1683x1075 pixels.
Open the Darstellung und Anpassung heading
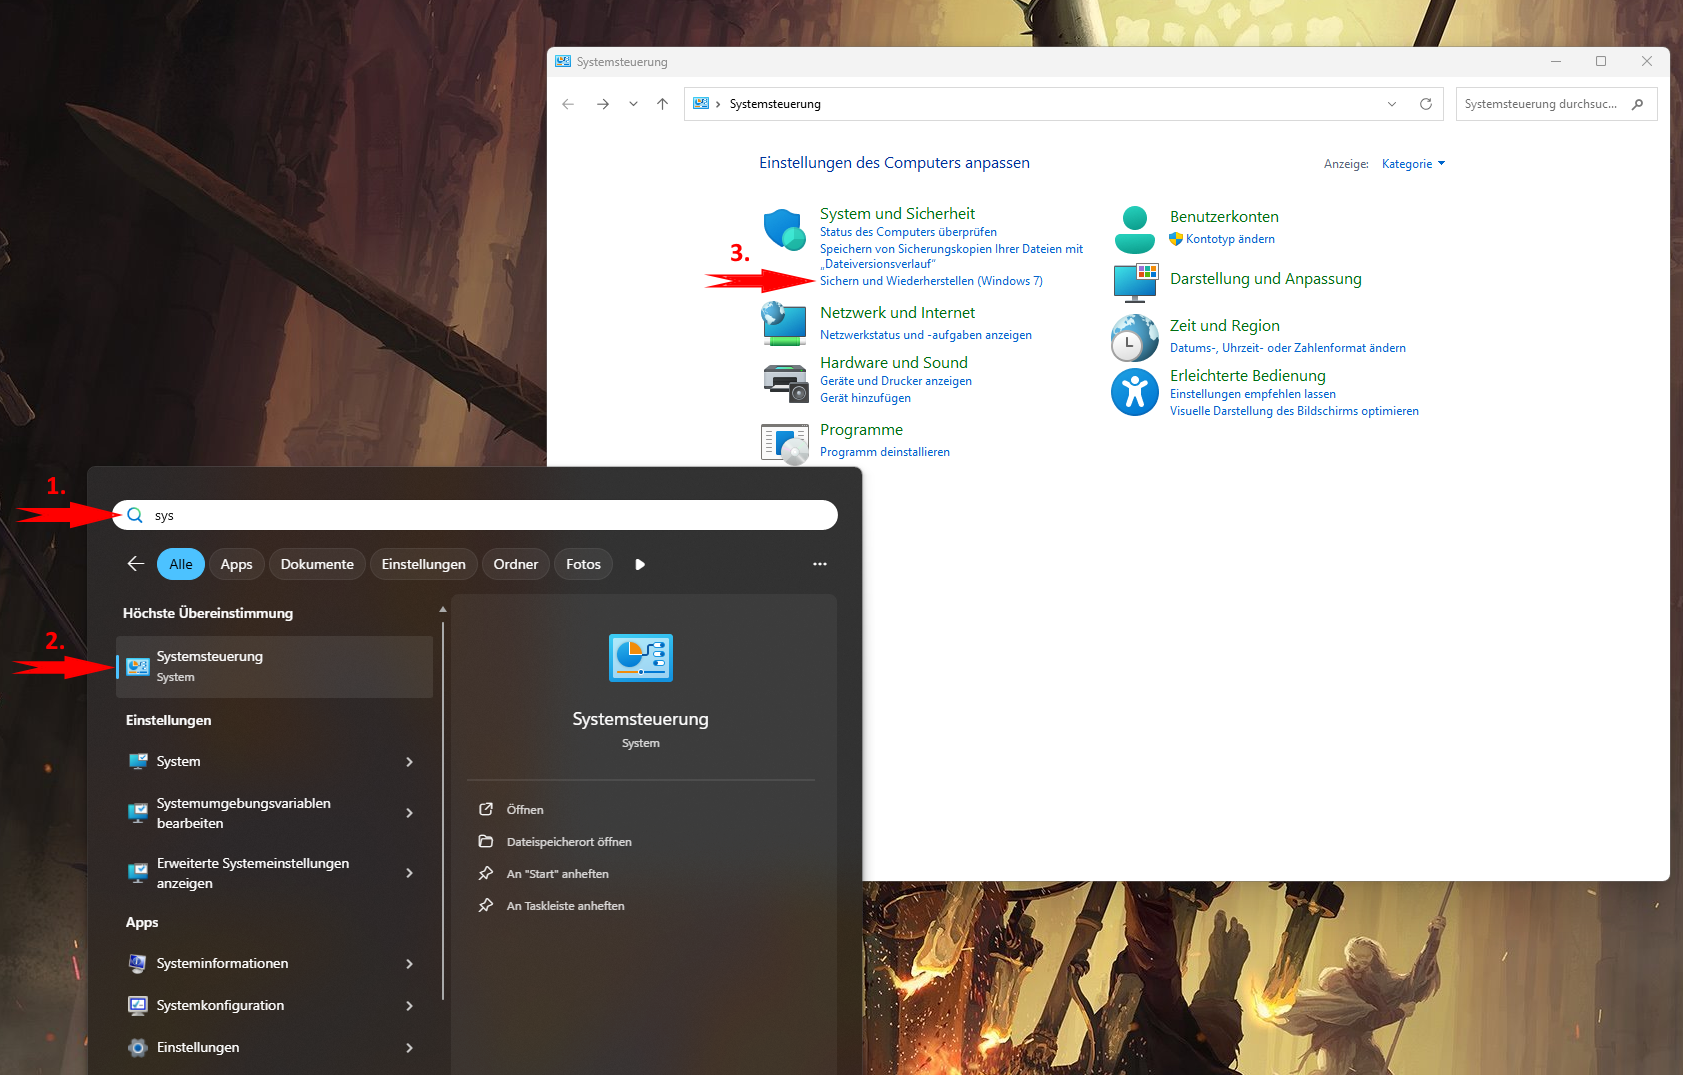1266,279
